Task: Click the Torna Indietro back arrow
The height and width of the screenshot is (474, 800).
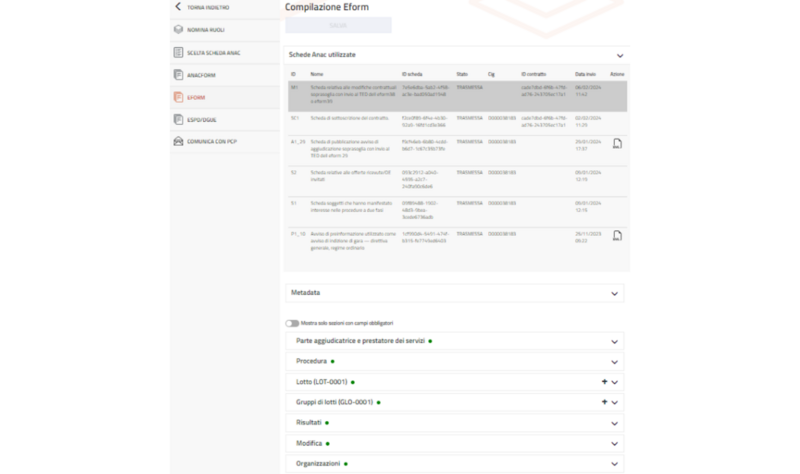Action: click(x=178, y=7)
